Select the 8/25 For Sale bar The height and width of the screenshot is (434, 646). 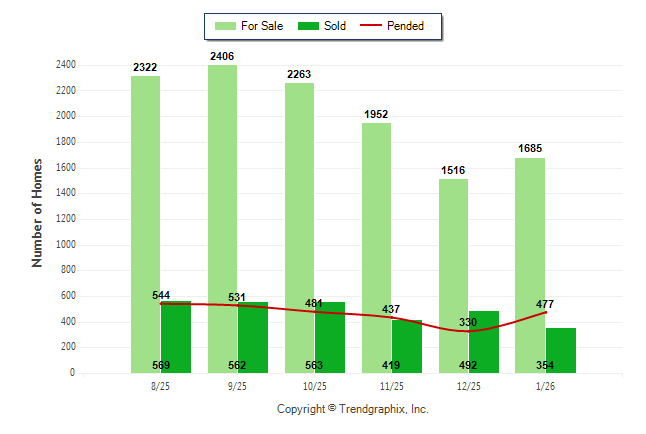click(145, 200)
